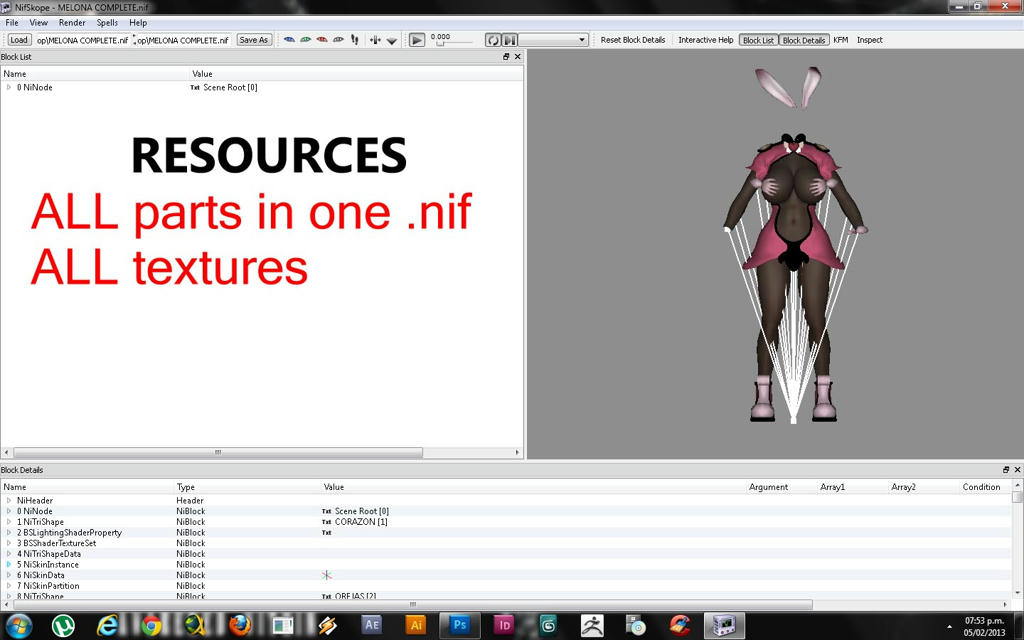Screen dimensions: 1024x640
Task: Click the Load button
Action: click(19, 40)
